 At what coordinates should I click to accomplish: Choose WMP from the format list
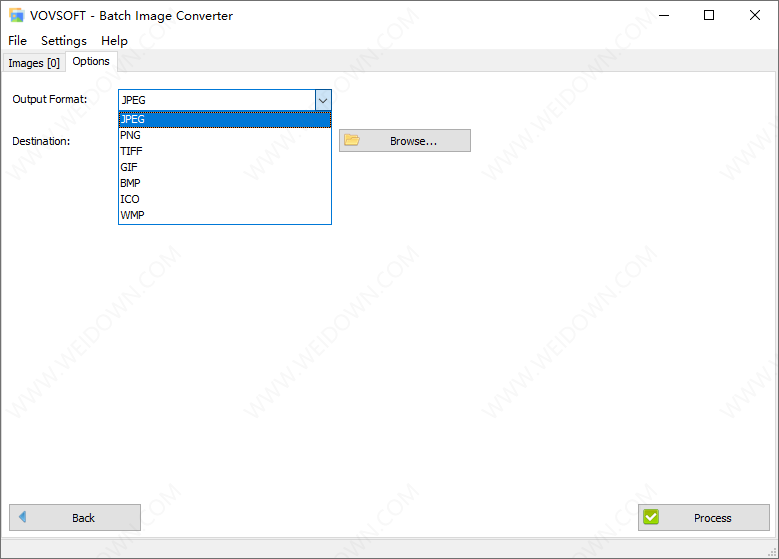[225, 215]
